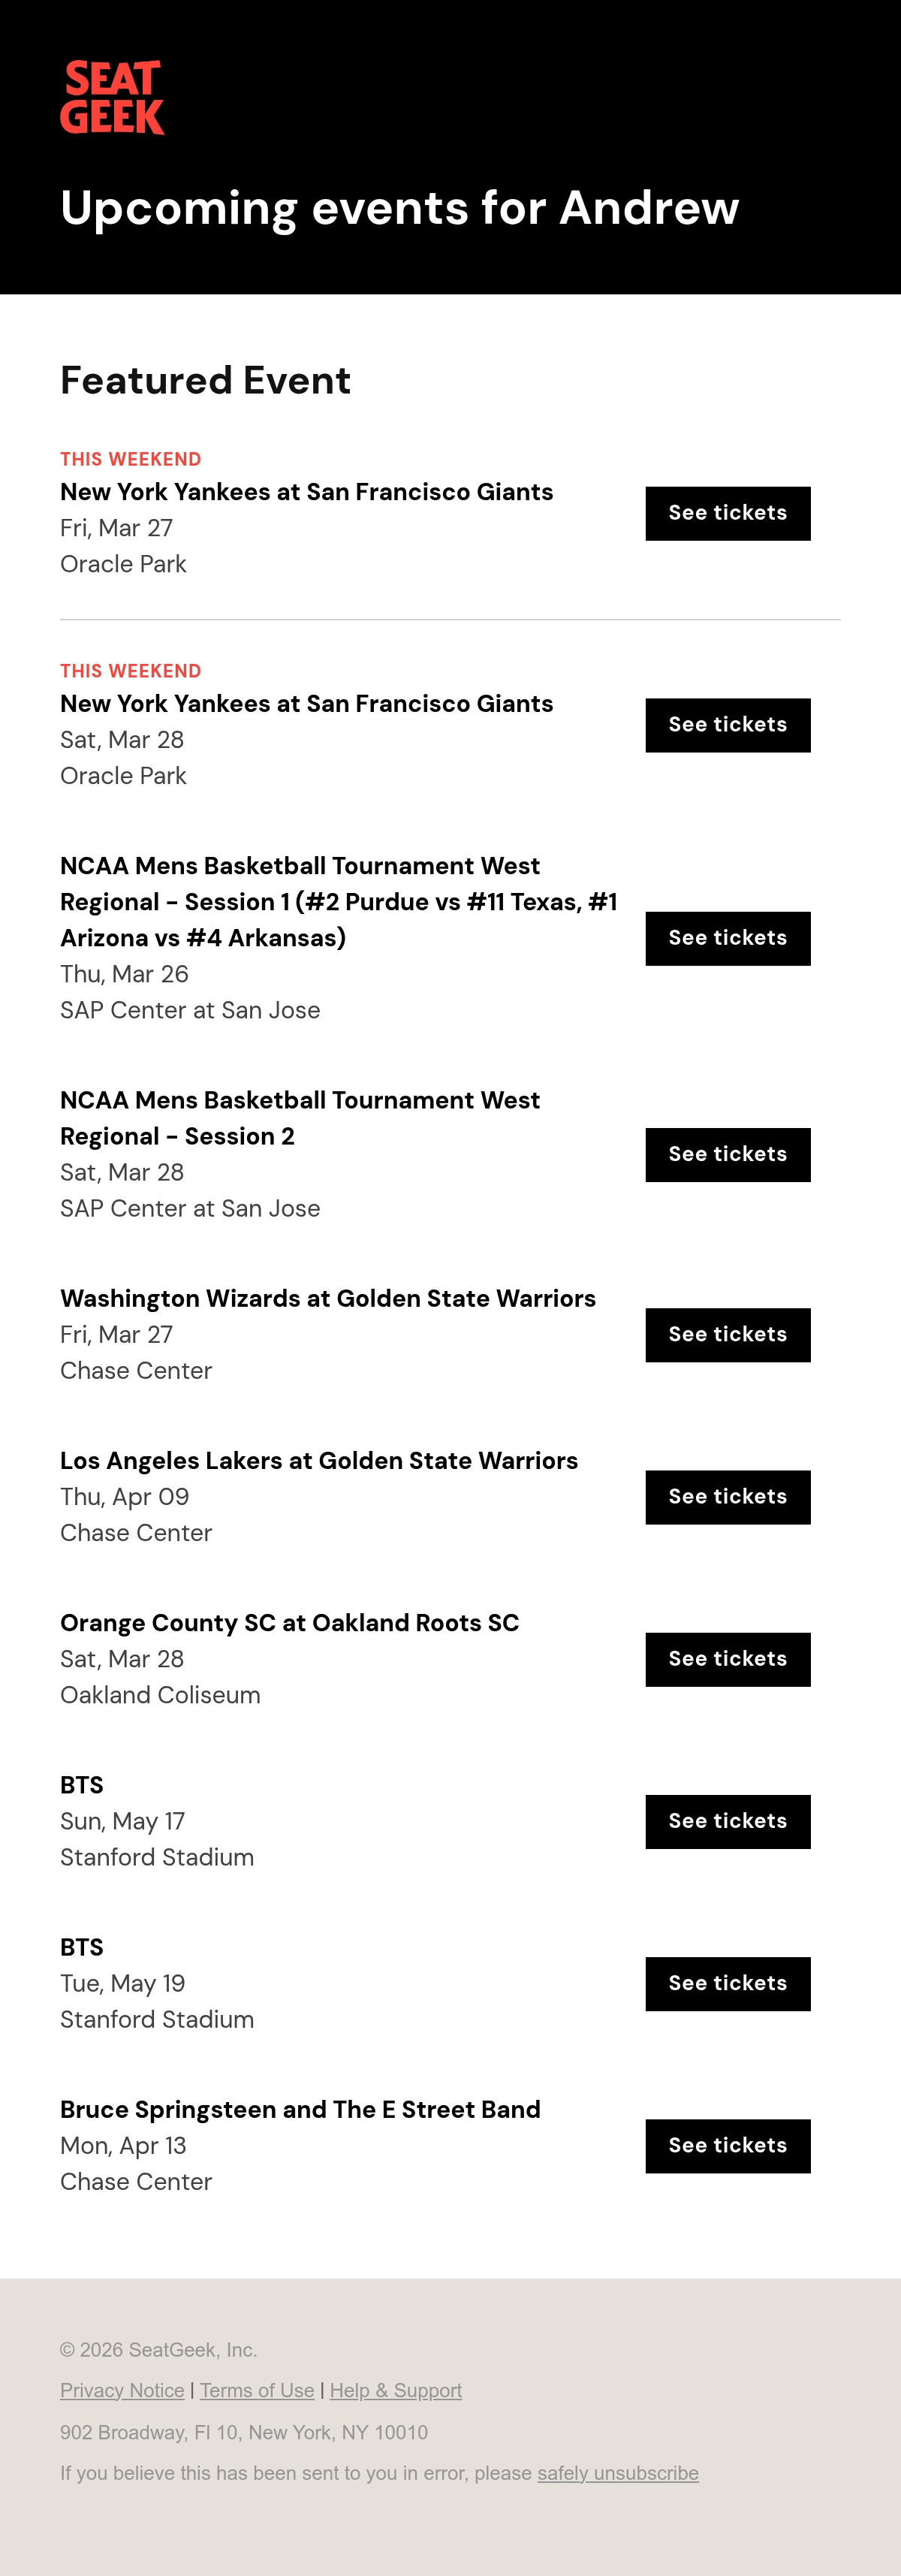This screenshot has width=901, height=2576.
Task: Open the Help & Support link
Action: click(396, 2390)
